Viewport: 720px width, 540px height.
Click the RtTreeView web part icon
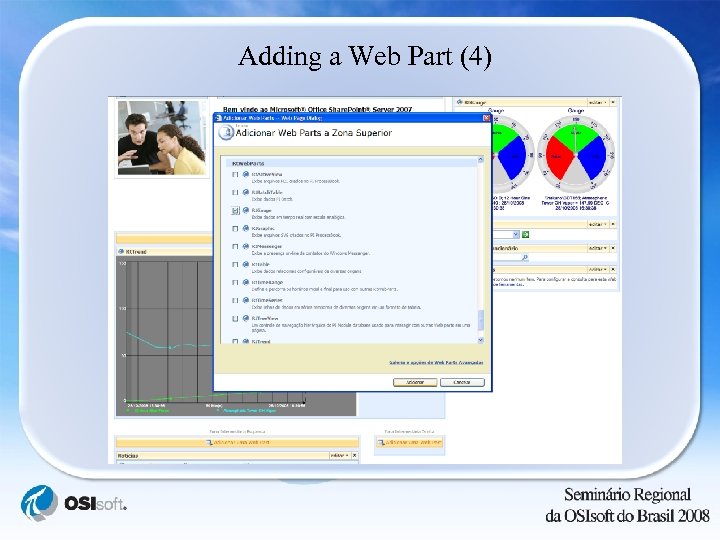pos(246,318)
